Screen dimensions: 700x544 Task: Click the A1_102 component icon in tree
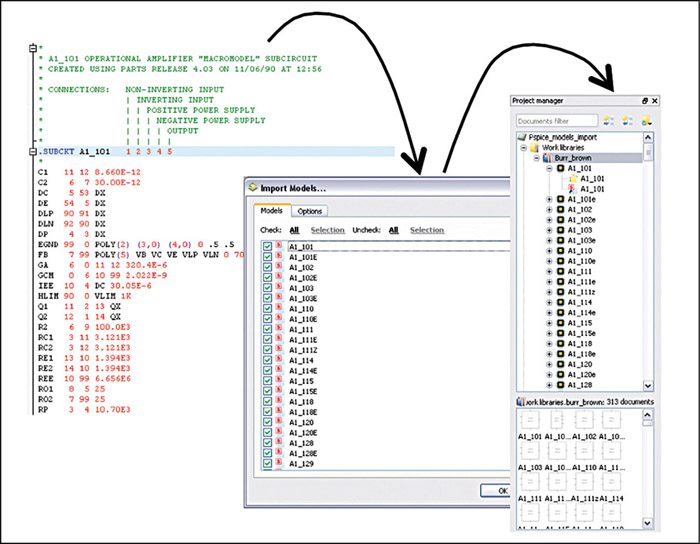[561, 210]
